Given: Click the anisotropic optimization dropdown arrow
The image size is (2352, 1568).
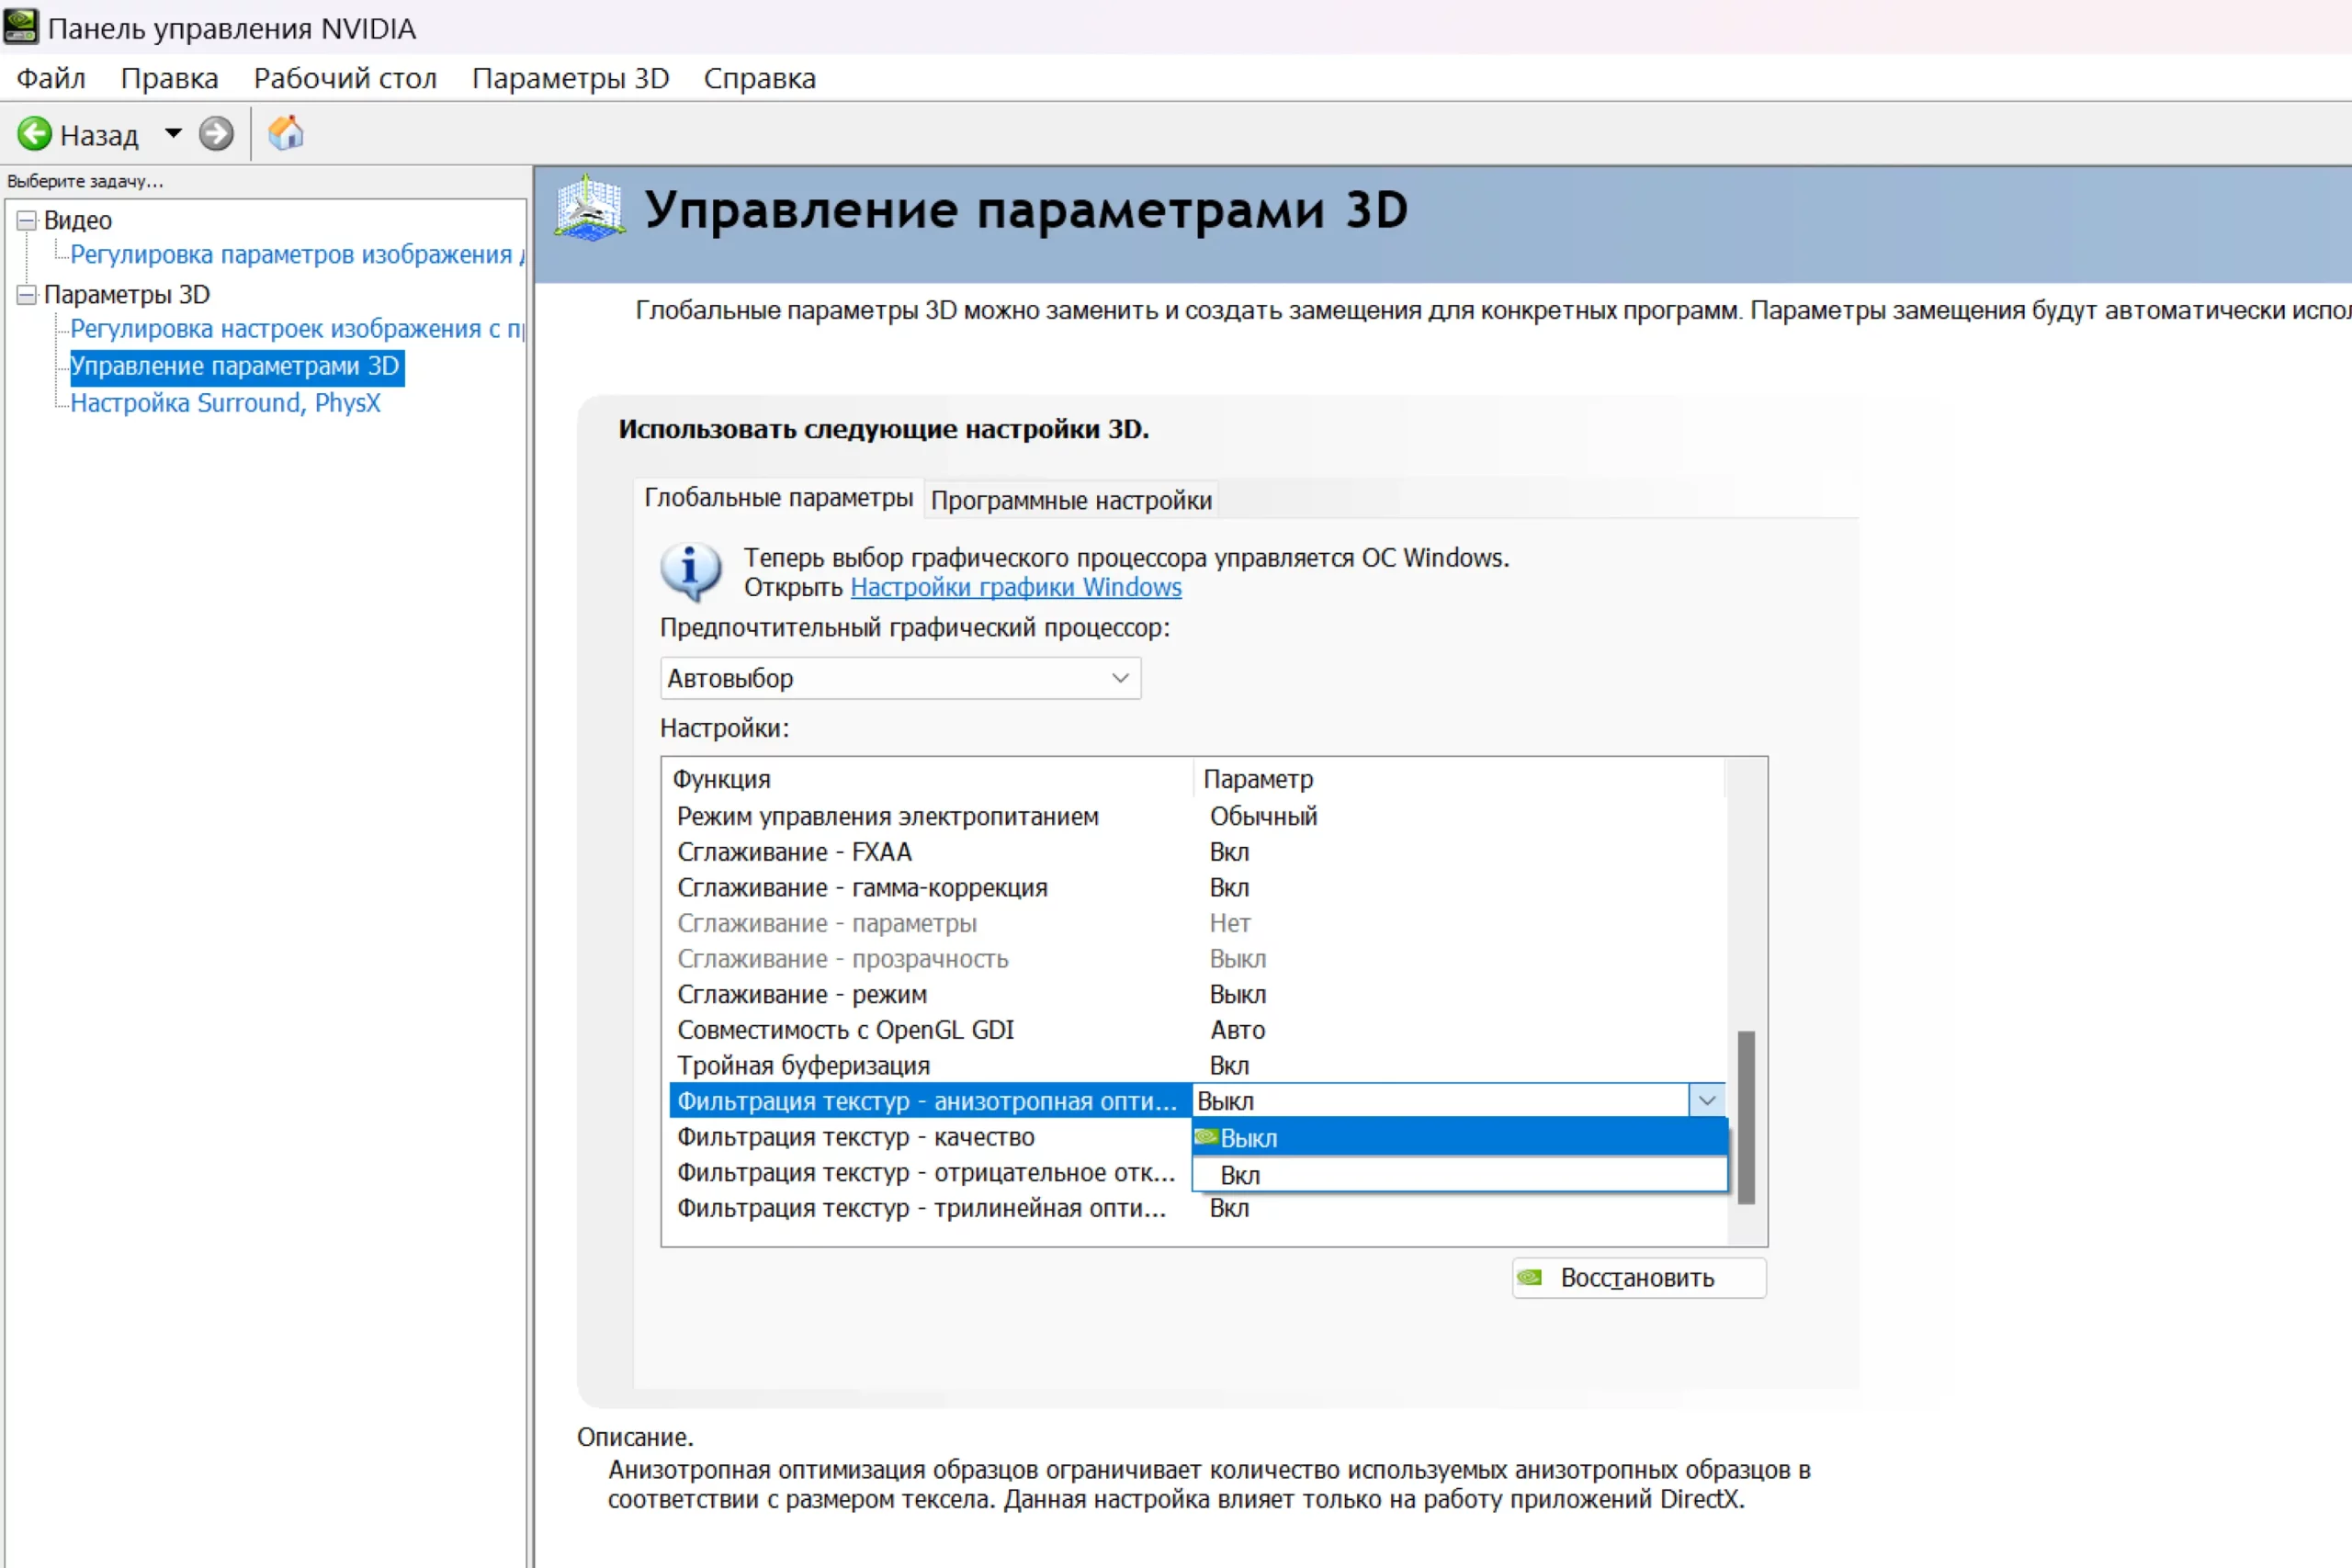Looking at the screenshot, I should pos(1707,1101).
